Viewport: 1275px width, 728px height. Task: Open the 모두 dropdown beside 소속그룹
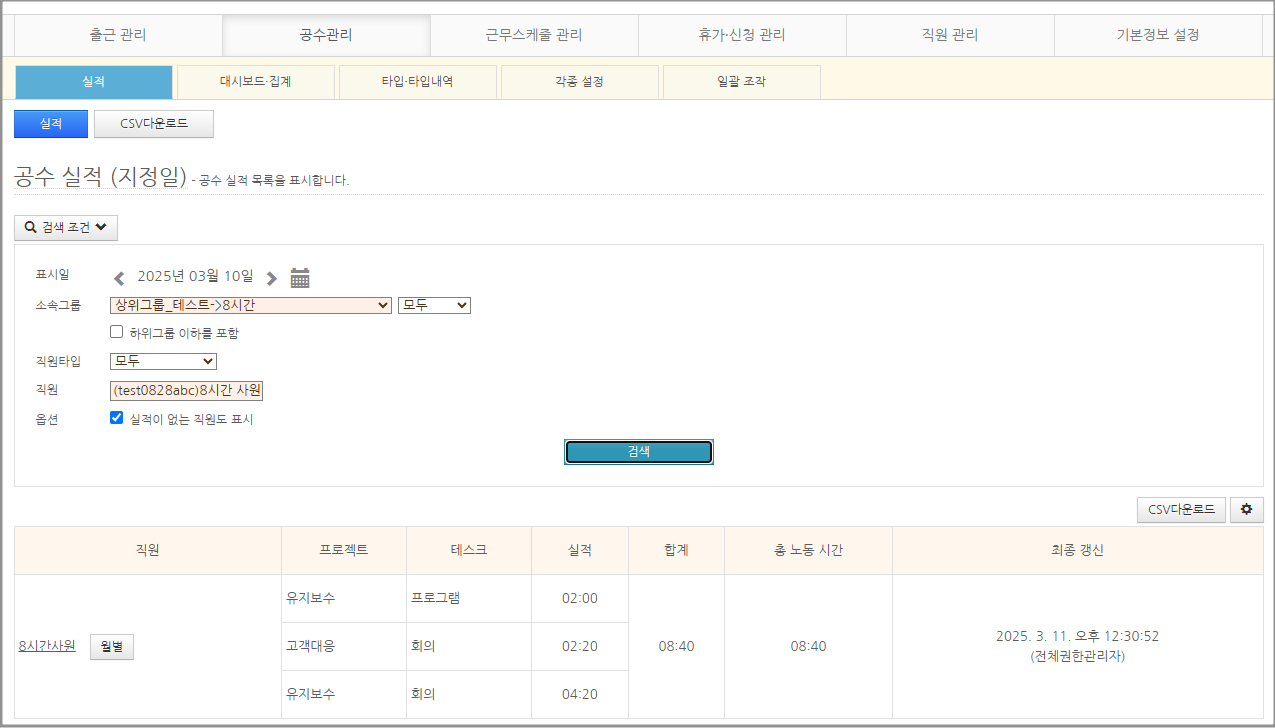click(x=434, y=305)
